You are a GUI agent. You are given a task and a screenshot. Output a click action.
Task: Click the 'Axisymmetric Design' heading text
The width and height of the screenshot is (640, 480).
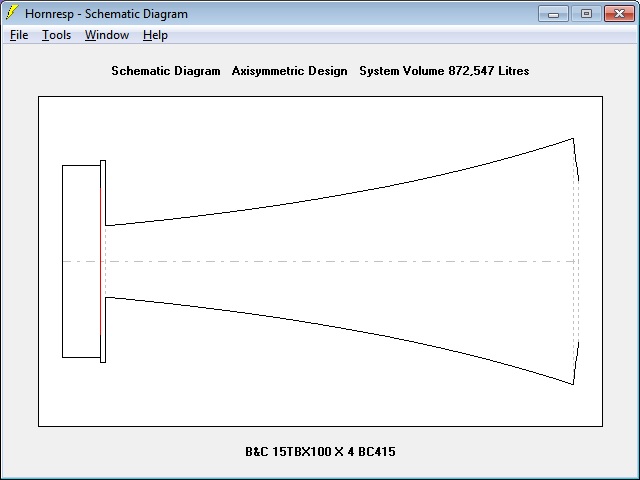click(x=289, y=71)
